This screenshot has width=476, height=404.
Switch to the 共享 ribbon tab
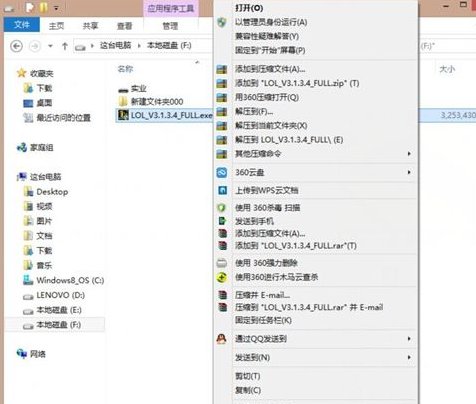point(90,26)
